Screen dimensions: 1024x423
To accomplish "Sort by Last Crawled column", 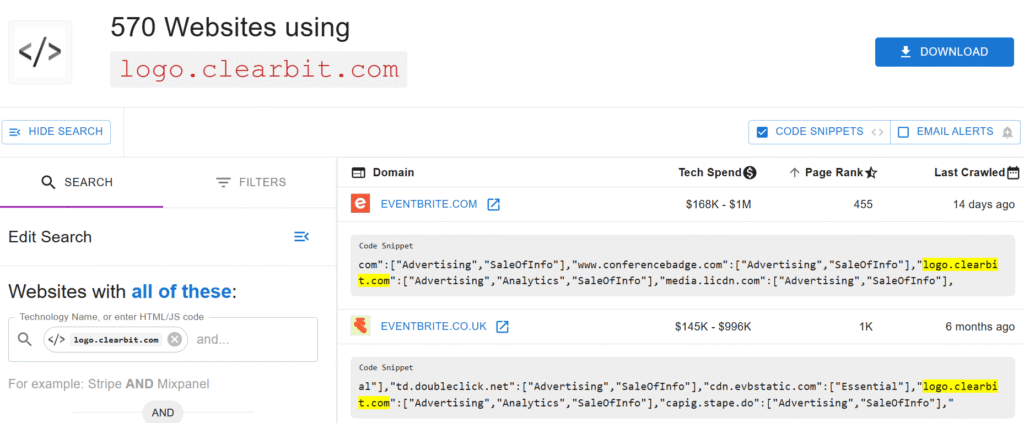I will click(969, 173).
